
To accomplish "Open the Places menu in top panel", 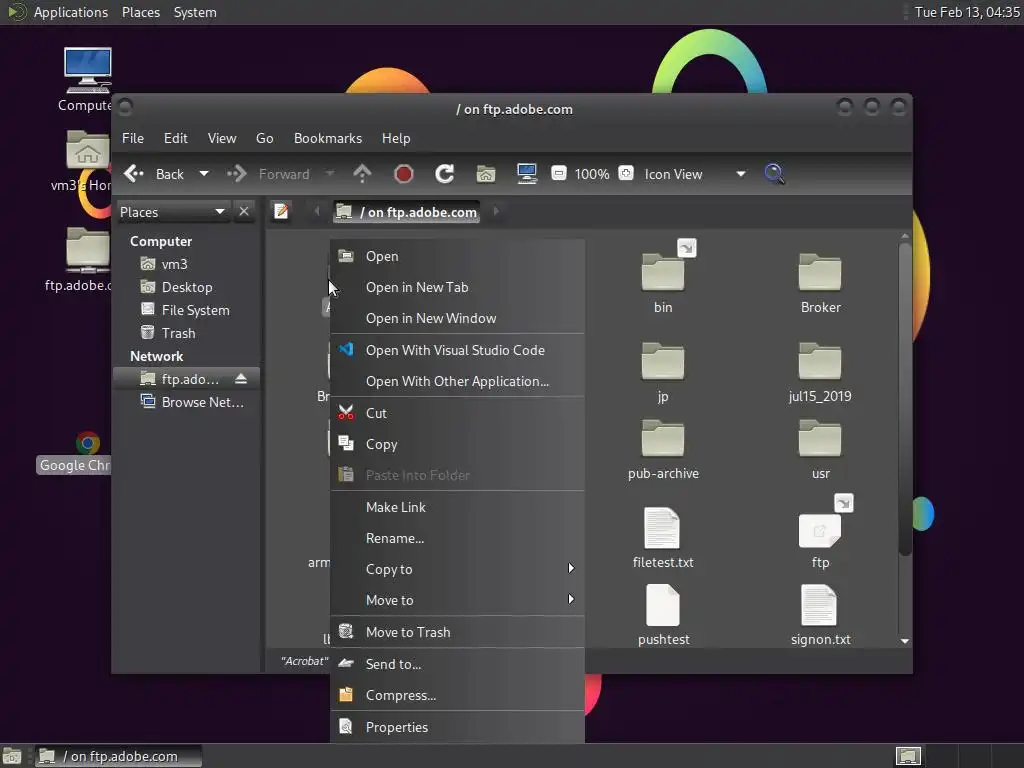I will [x=140, y=12].
